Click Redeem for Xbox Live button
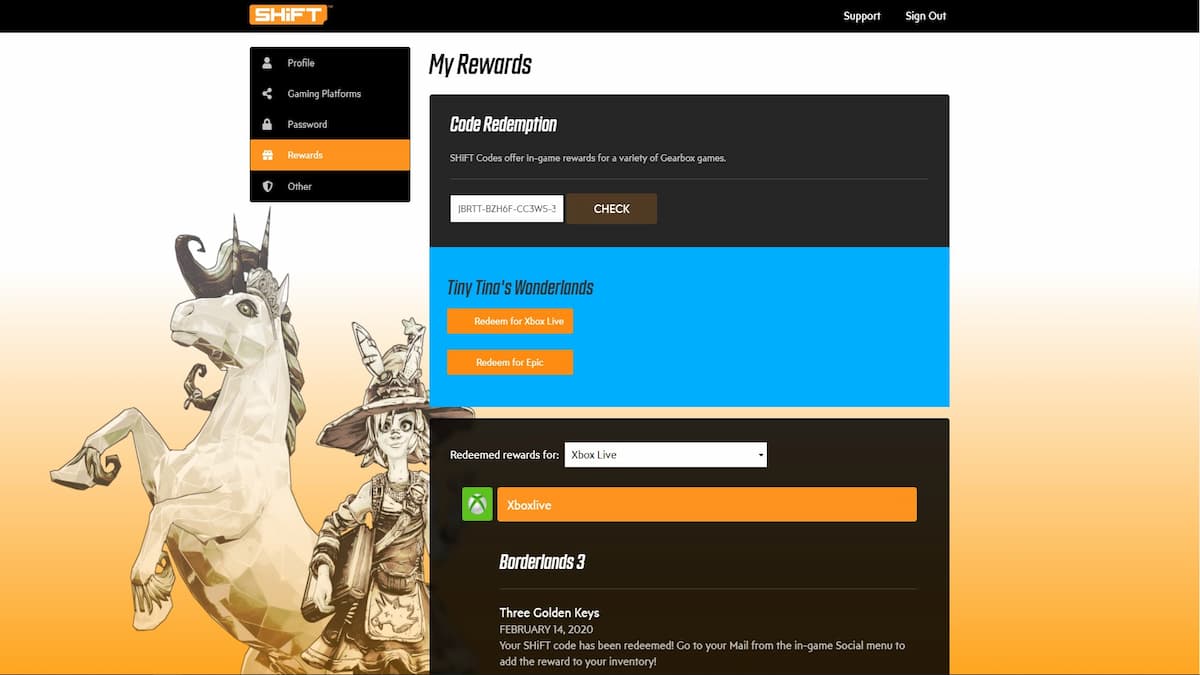This screenshot has width=1200, height=675. pos(510,321)
